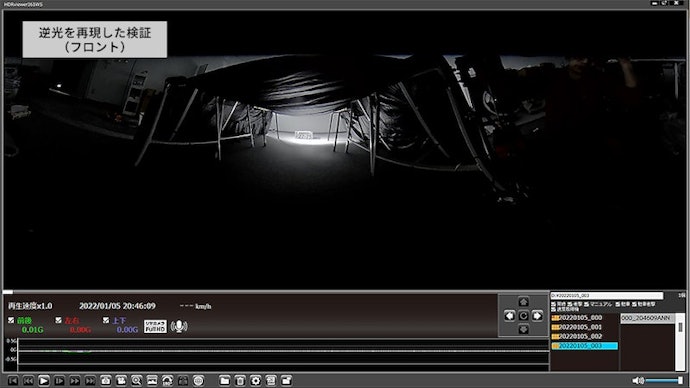
Task: Open the magnifier zoom tool
Action: point(136,381)
